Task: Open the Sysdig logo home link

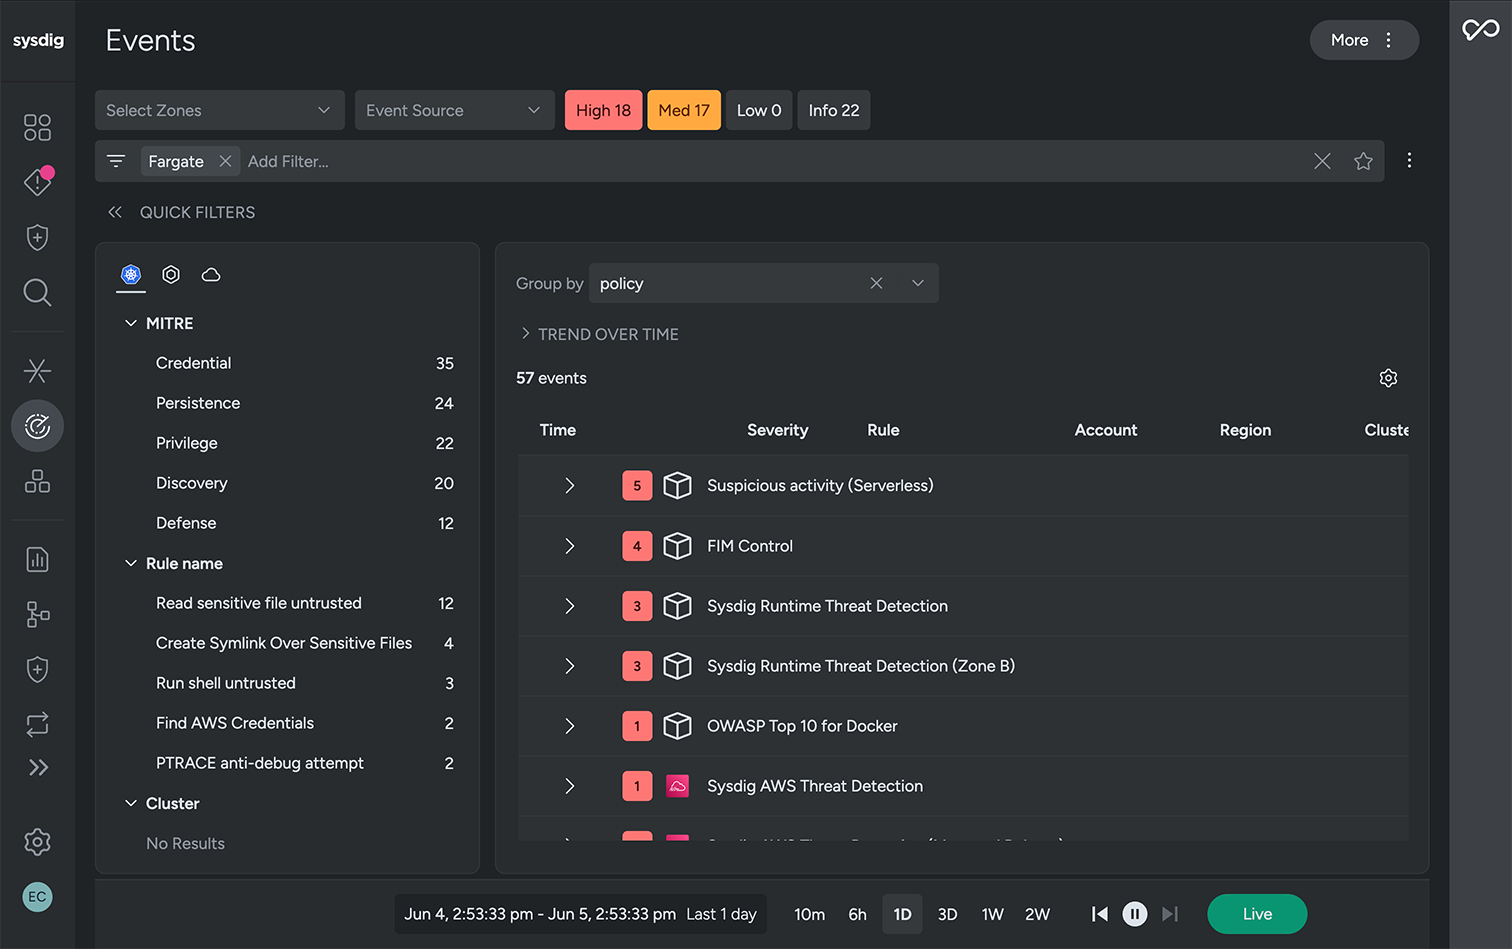Action: pos(38,40)
